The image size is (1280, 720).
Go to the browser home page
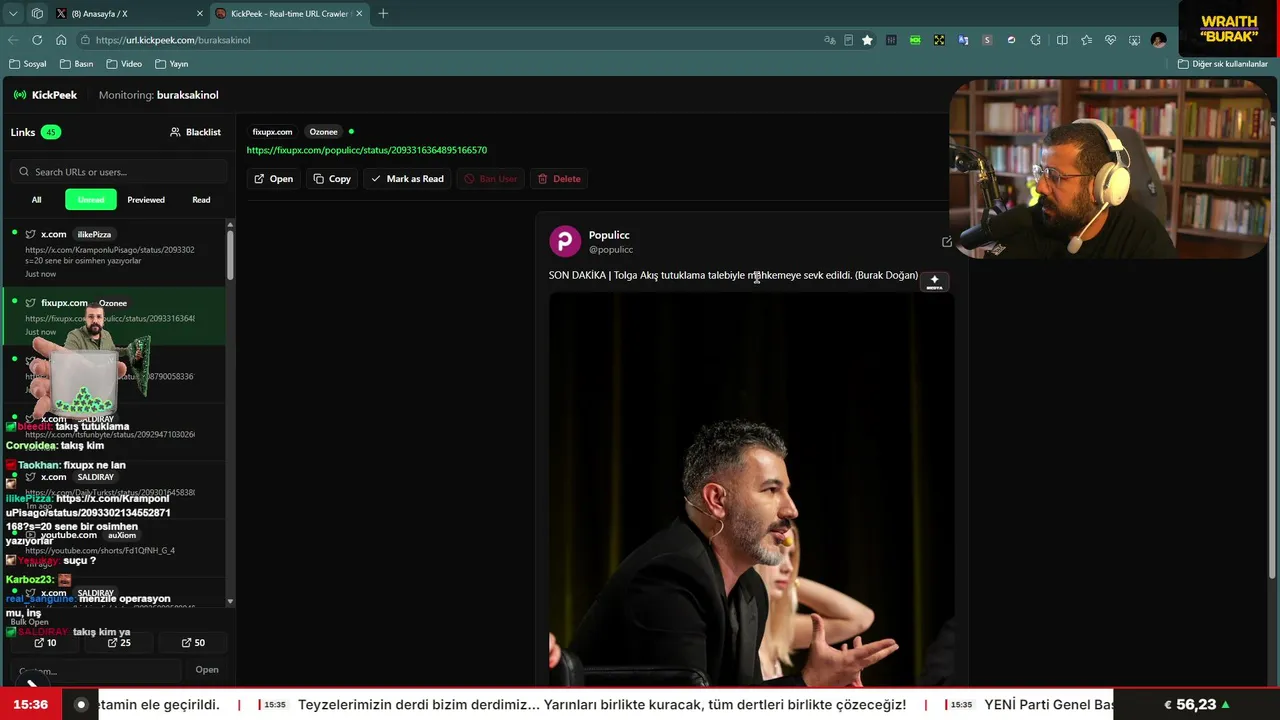[x=61, y=40]
